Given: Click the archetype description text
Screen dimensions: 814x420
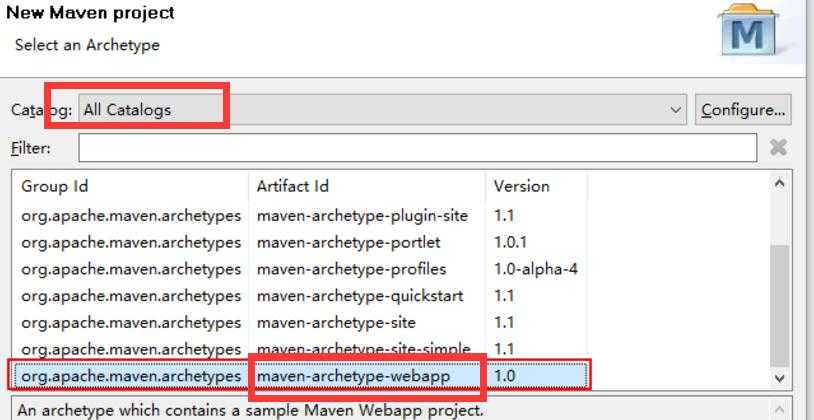Looking at the screenshot, I should 250,411.
